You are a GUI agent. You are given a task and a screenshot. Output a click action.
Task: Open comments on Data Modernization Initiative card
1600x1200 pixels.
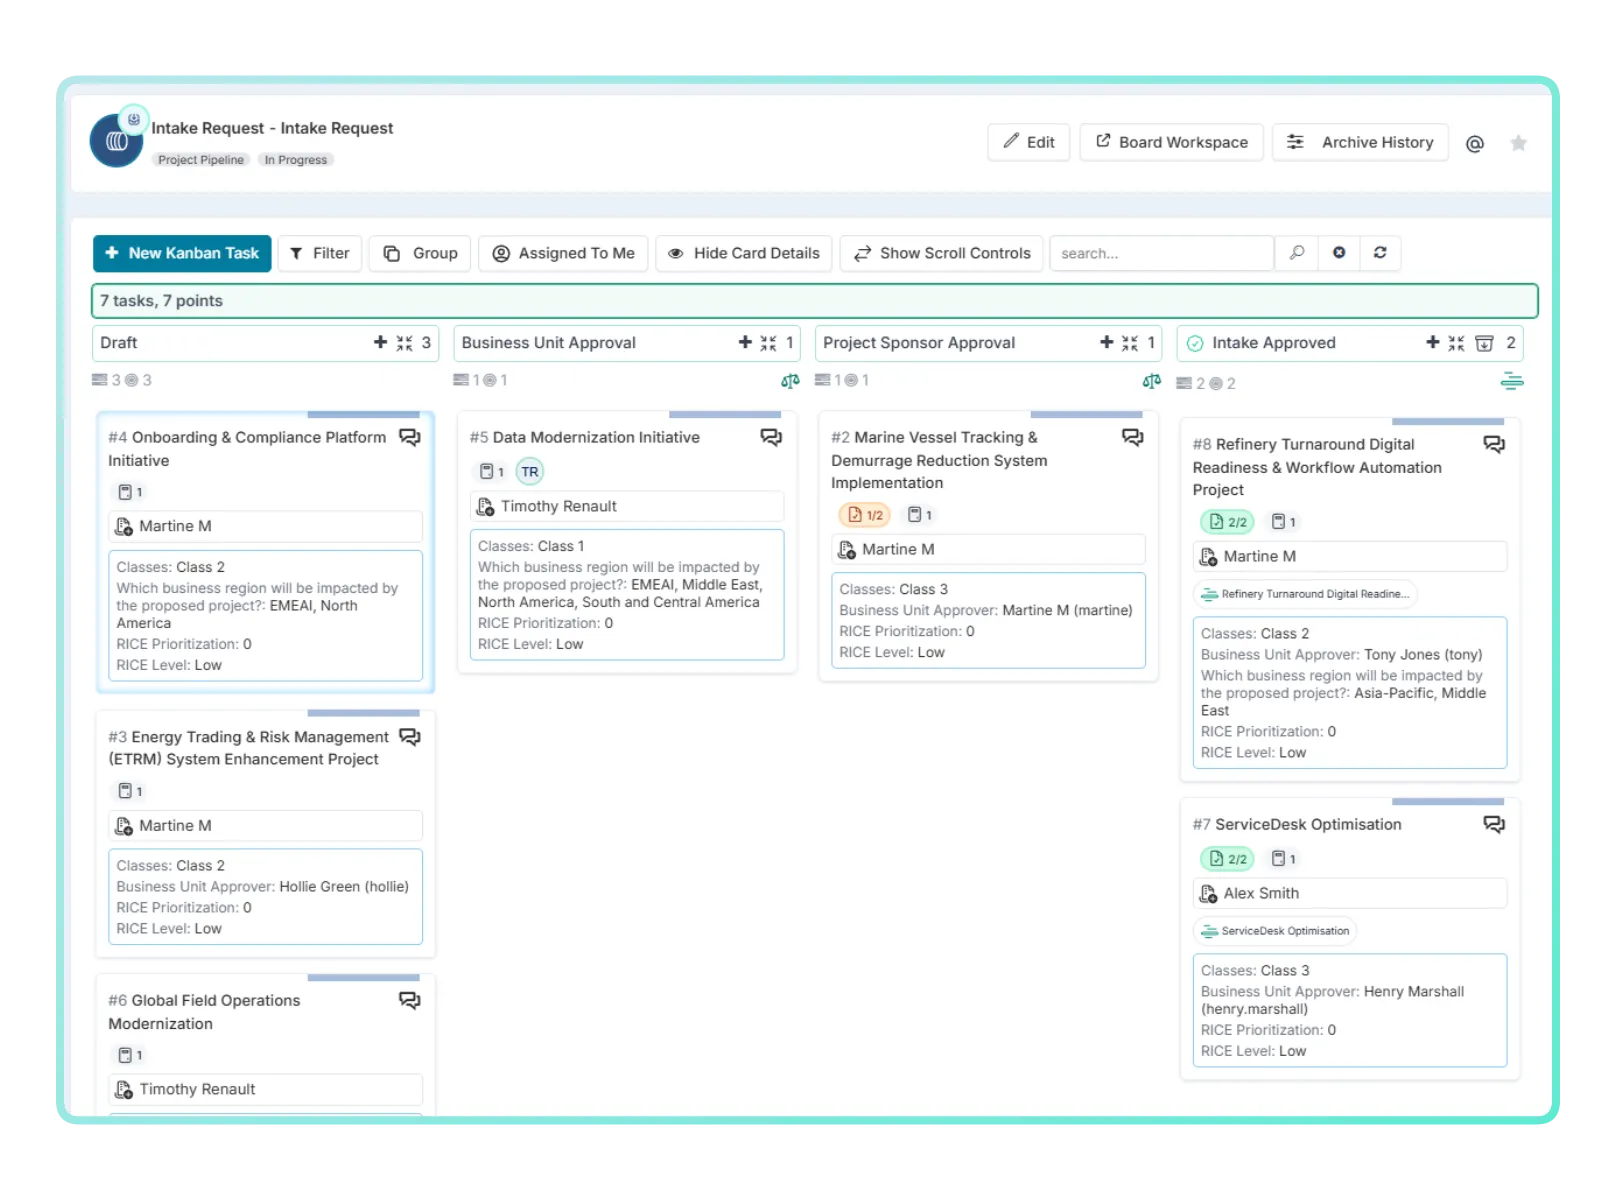pyautogui.click(x=771, y=438)
